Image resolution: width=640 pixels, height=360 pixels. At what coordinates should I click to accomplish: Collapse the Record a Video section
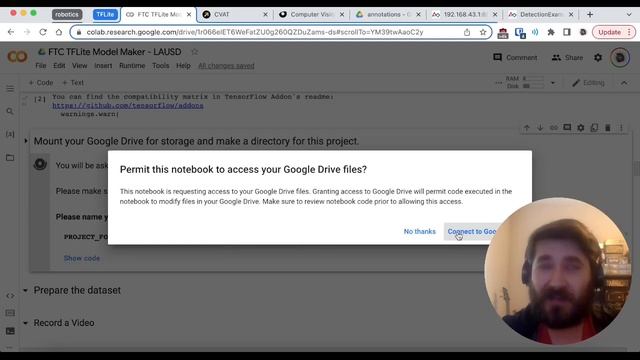click(25, 323)
